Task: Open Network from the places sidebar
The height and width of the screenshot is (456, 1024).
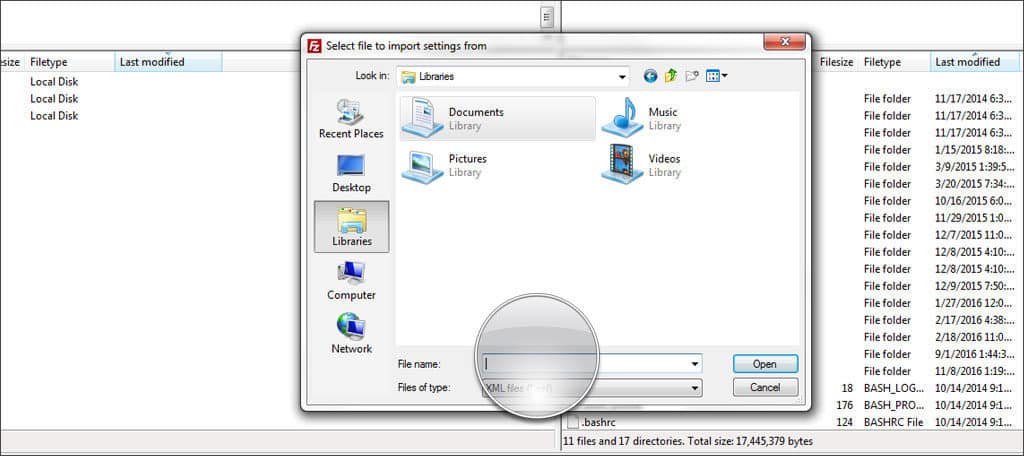Action: [351, 335]
